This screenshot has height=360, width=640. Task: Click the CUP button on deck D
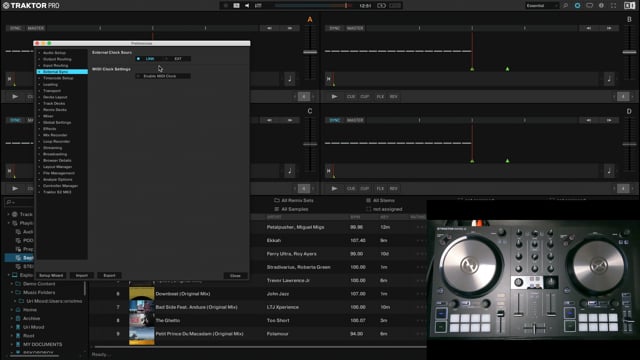point(364,189)
